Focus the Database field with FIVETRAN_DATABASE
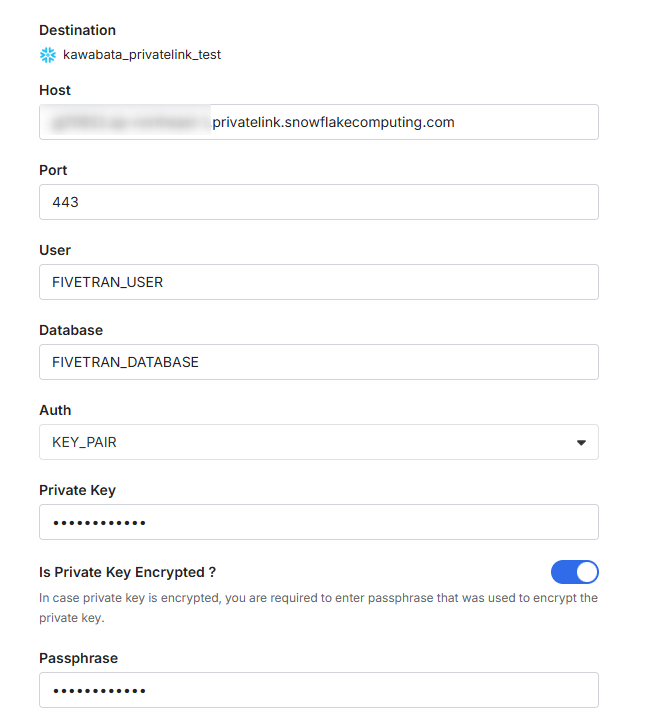This screenshot has height=724, width=667. 318,362
